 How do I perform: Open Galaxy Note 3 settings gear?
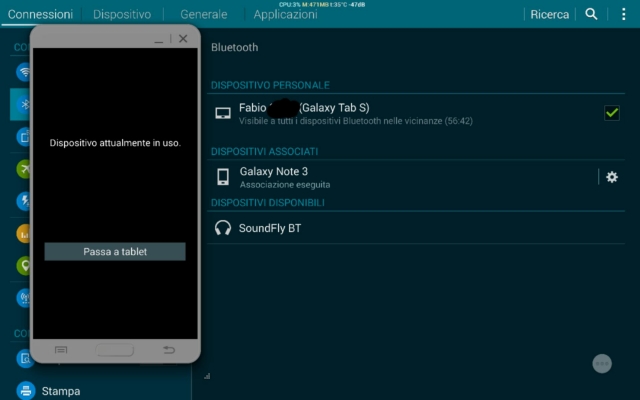[611, 177]
